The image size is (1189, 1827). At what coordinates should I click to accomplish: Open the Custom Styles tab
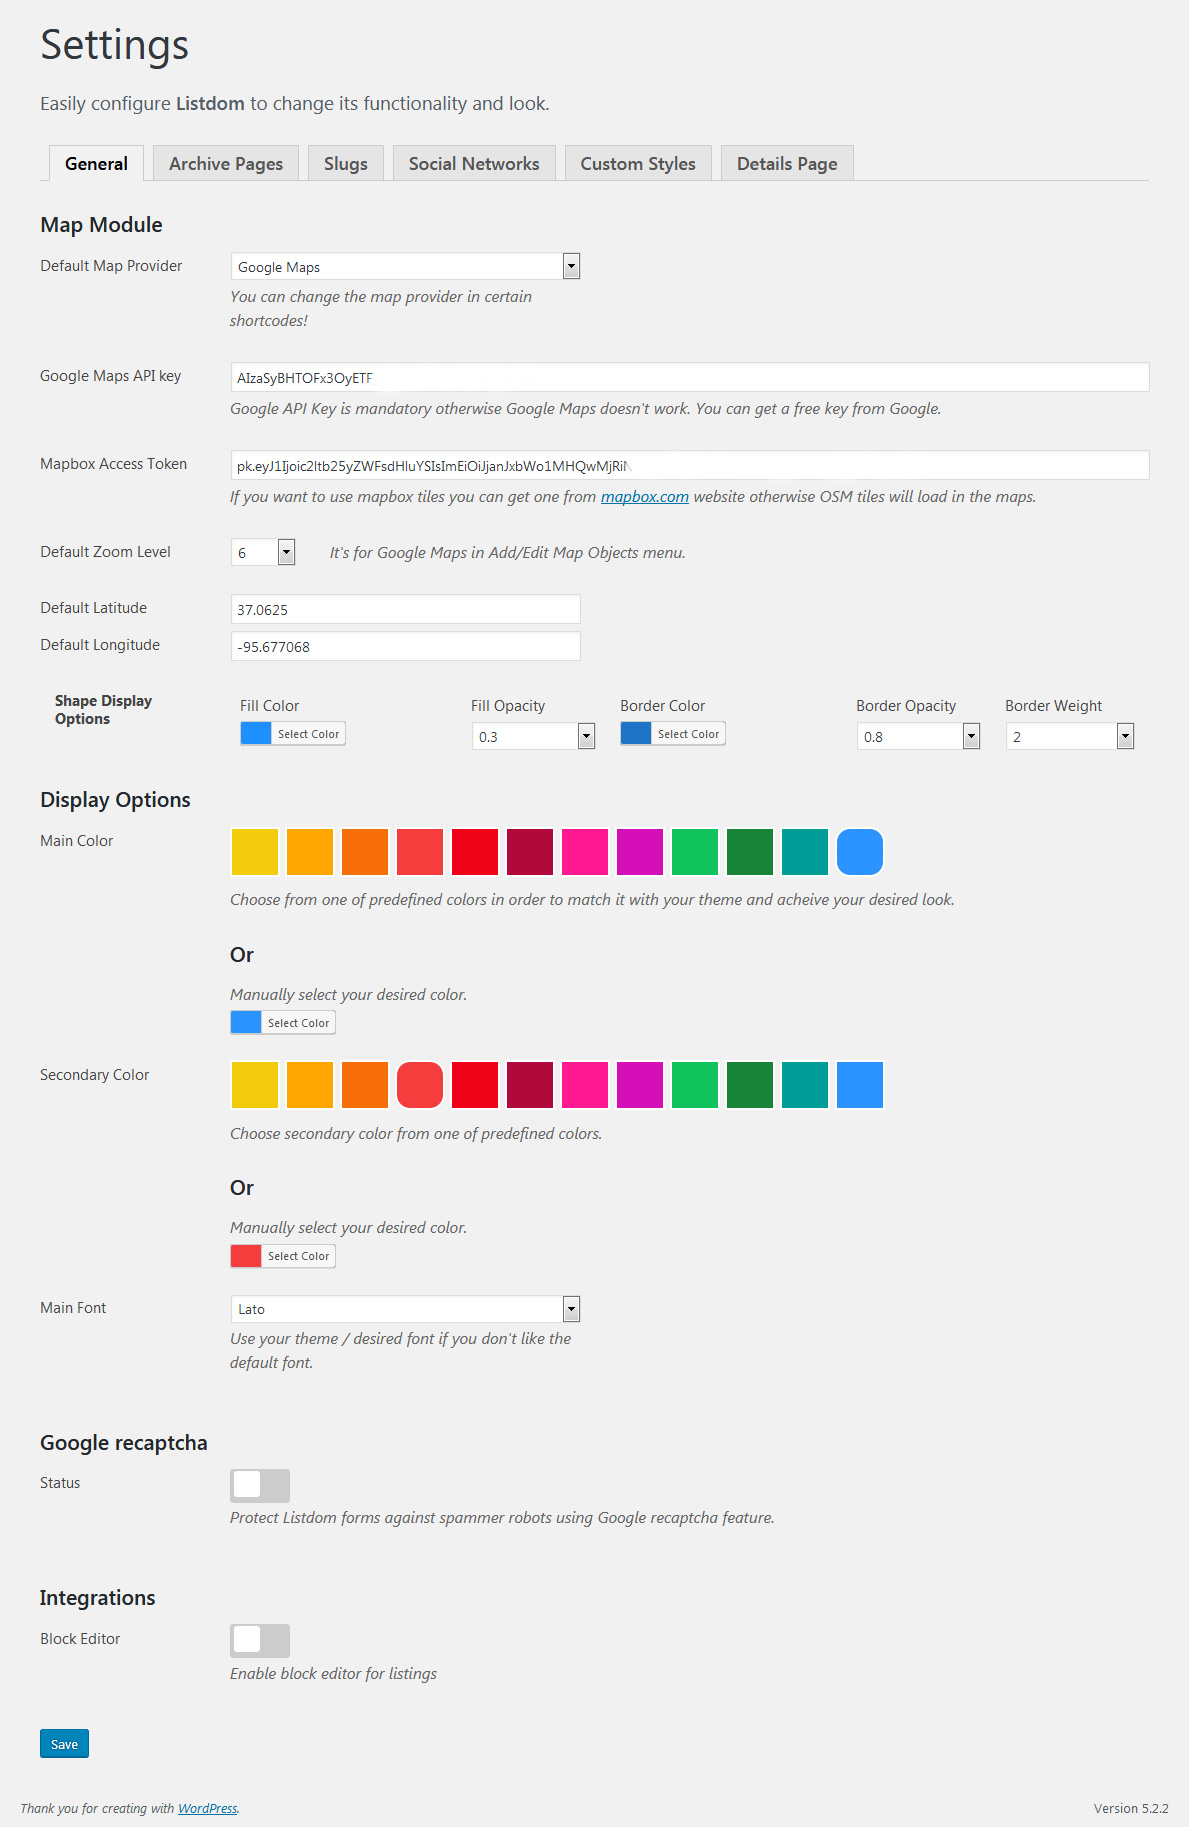(x=638, y=164)
